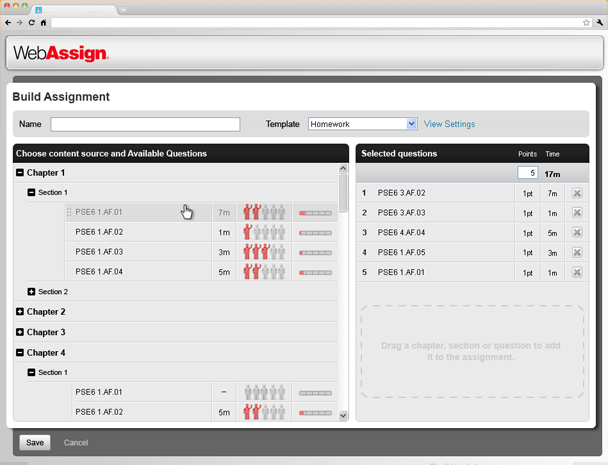The height and width of the screenshot is (465, 608).
Task: Click the browser back arrow
Action: (x=8, y=22)
